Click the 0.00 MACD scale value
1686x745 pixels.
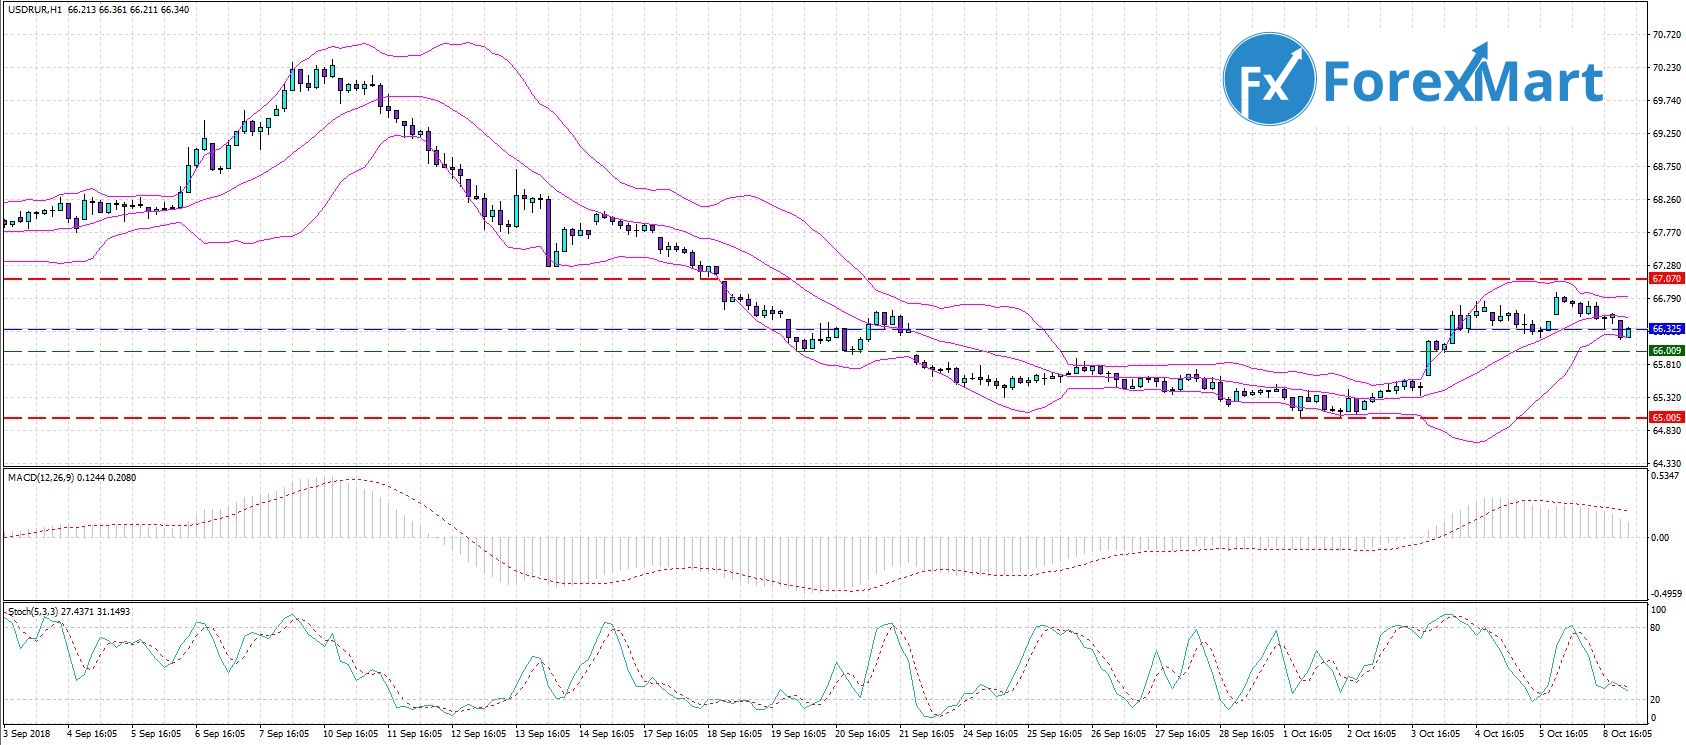tap(1660, 538)
